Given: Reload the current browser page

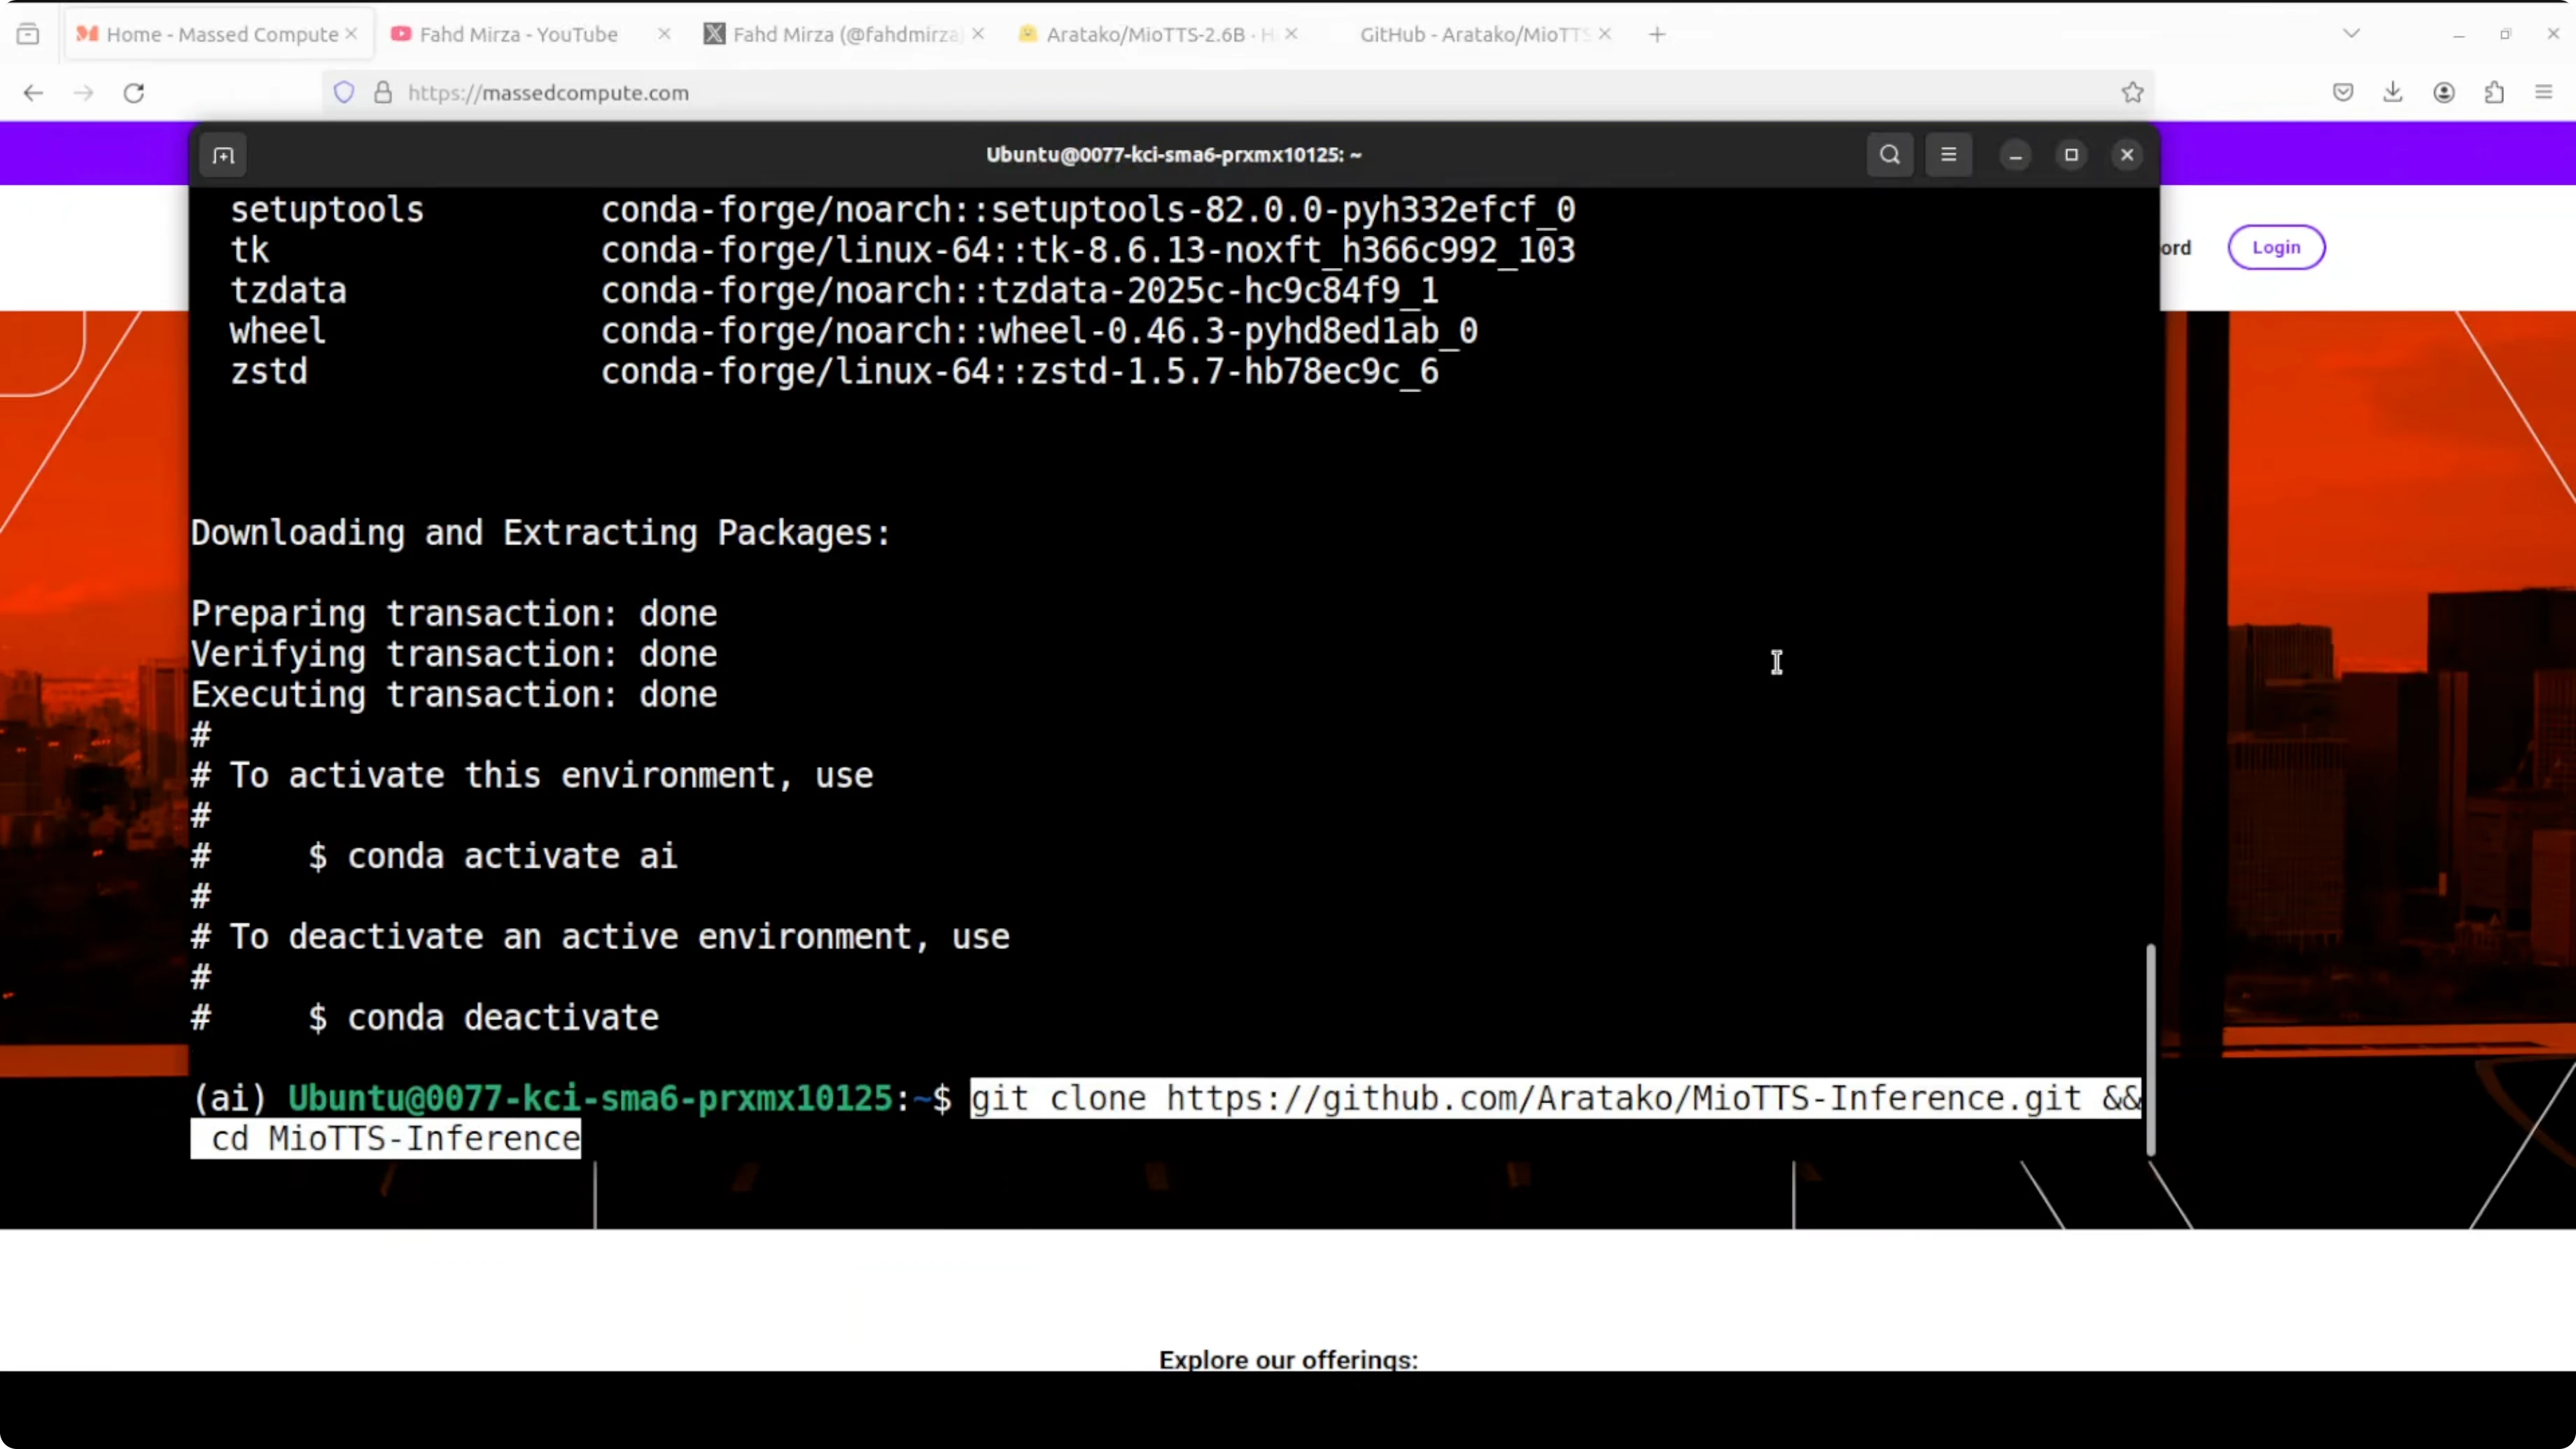Looking at the screenshot, I should point(134,93).
